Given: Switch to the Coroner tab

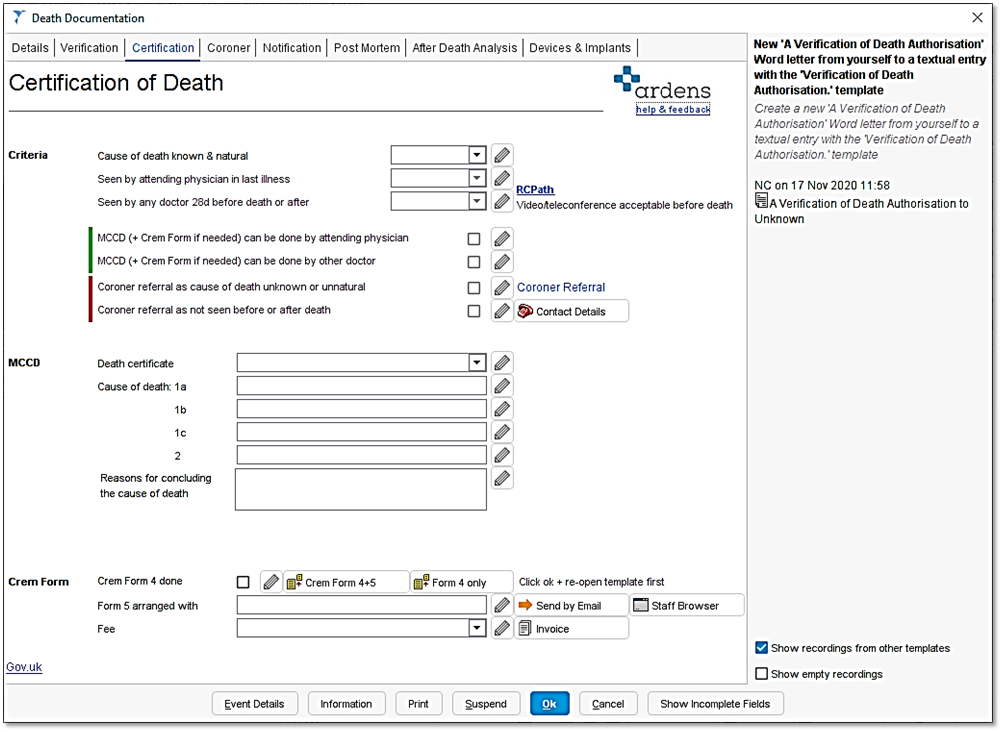Looking at the screenshot, I should (228, 47).
